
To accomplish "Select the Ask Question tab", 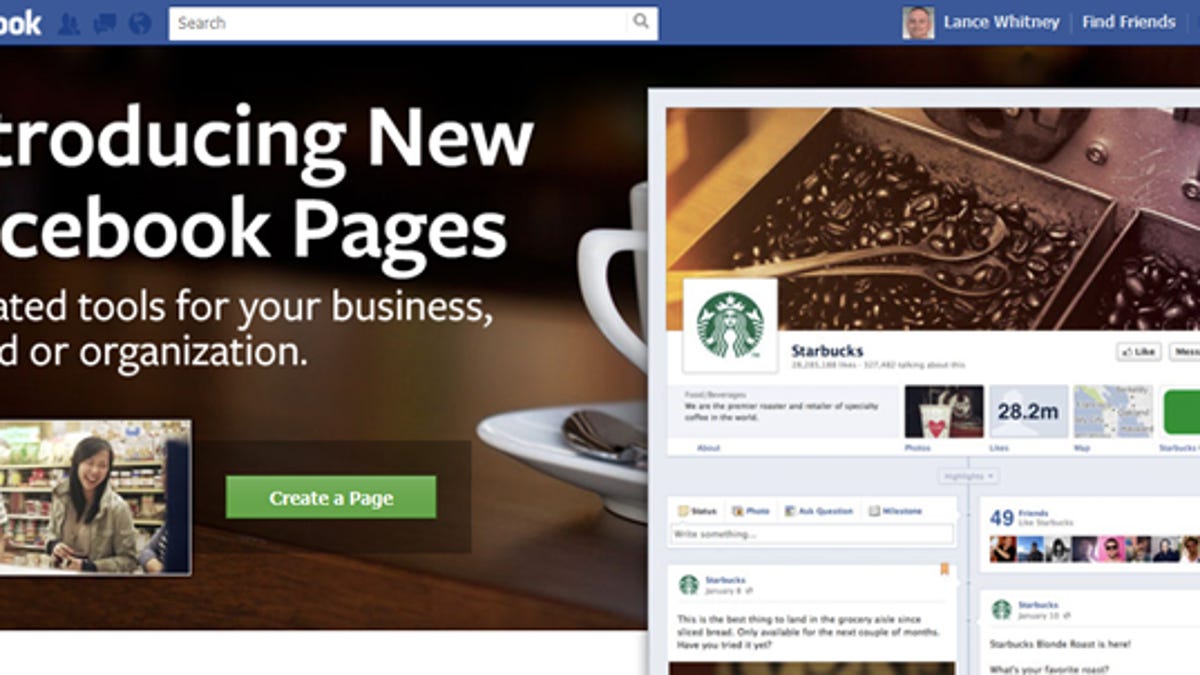I will tap(819, 511).
